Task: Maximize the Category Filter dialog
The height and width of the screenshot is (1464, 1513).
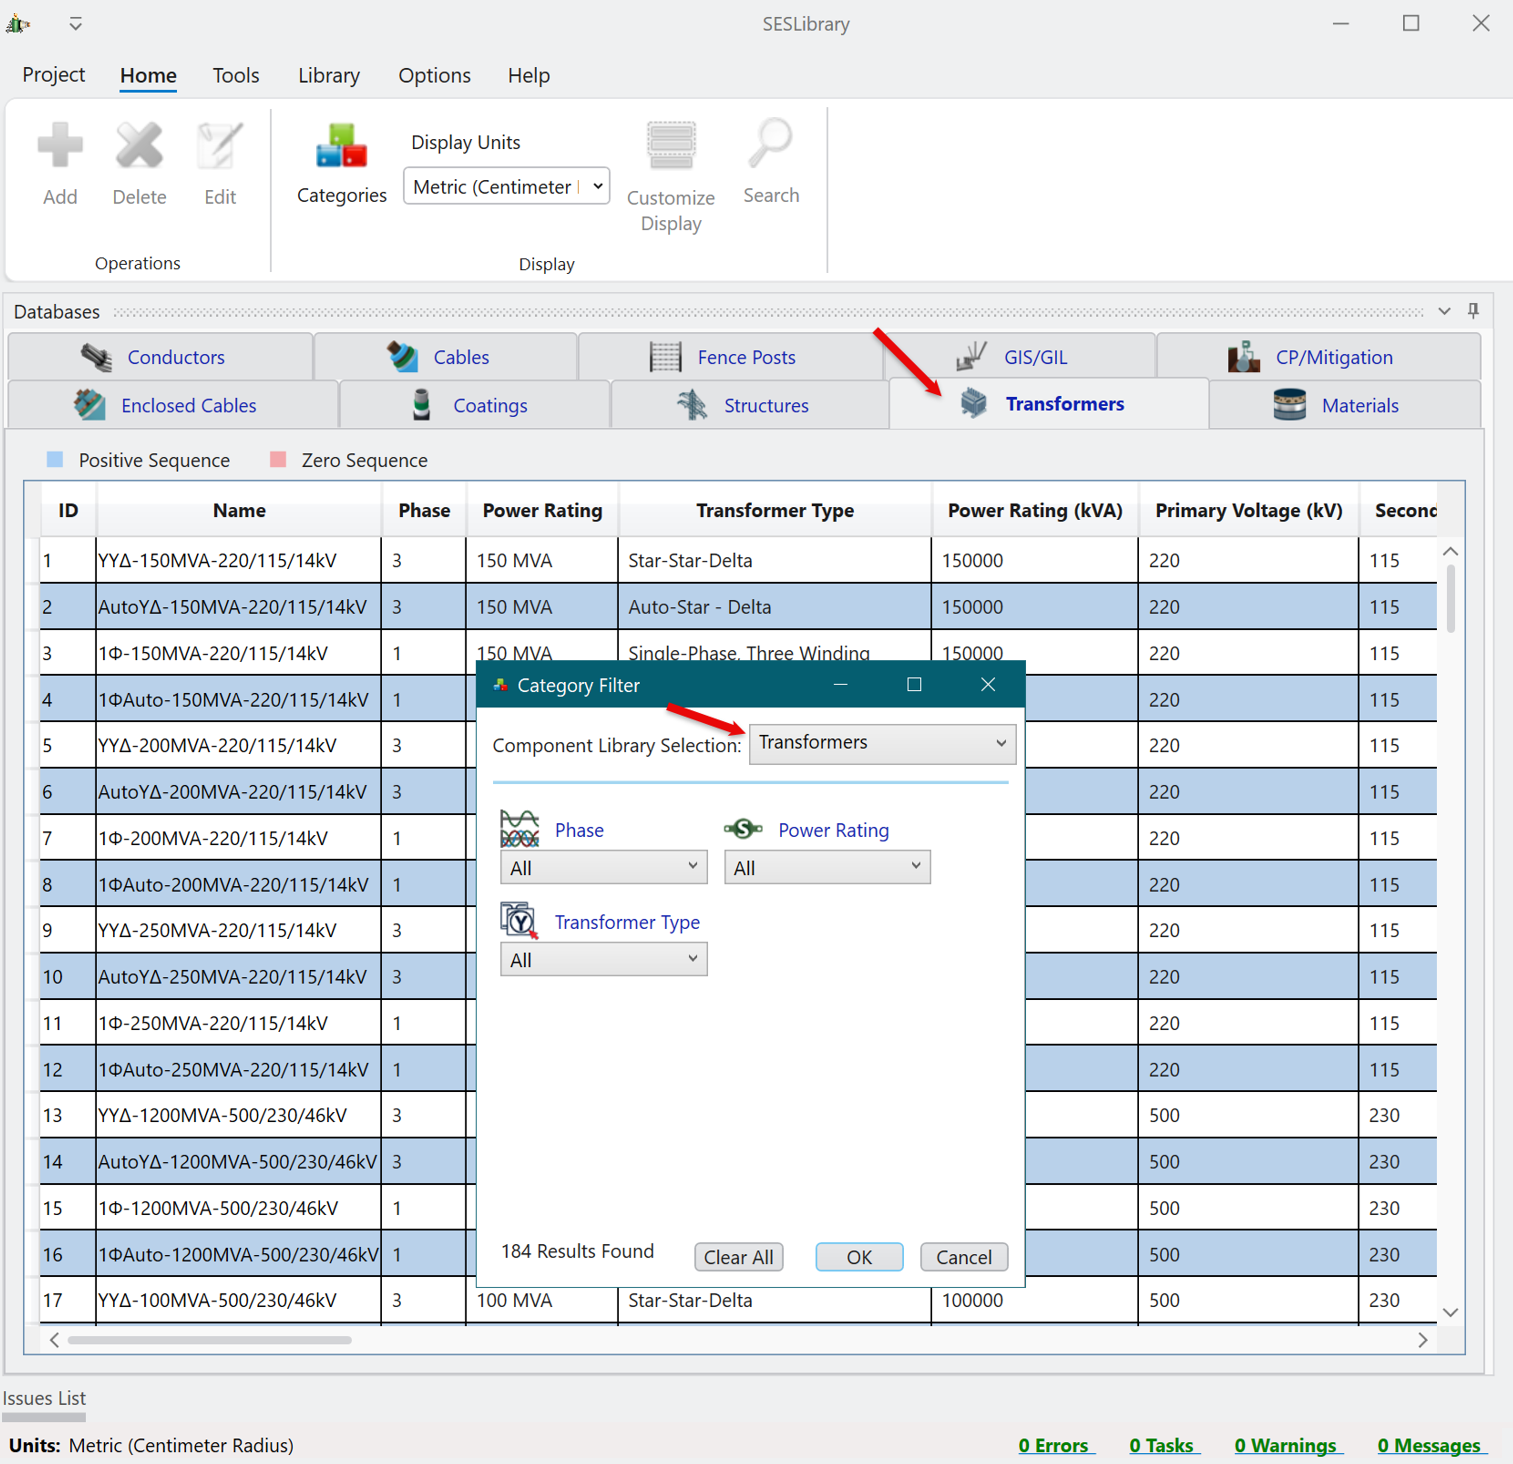Action: (914, 684)
